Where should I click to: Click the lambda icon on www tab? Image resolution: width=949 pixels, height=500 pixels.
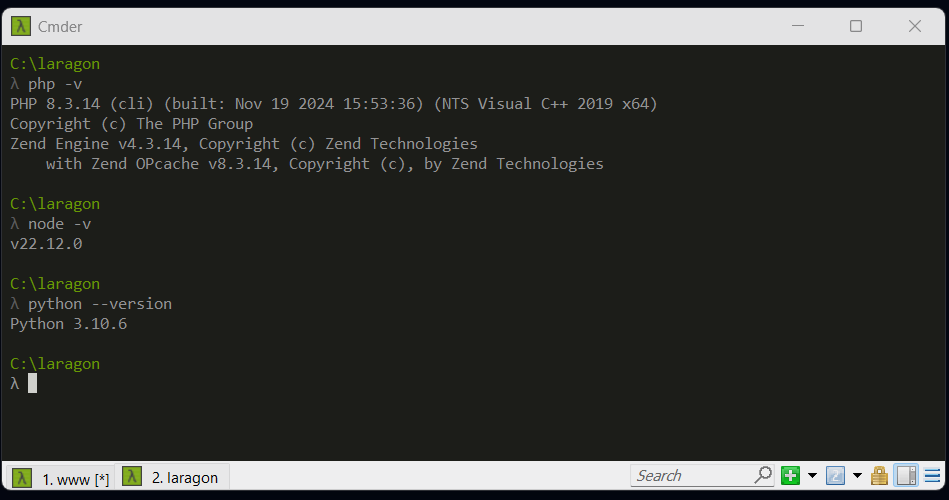(x=22, y=478)
